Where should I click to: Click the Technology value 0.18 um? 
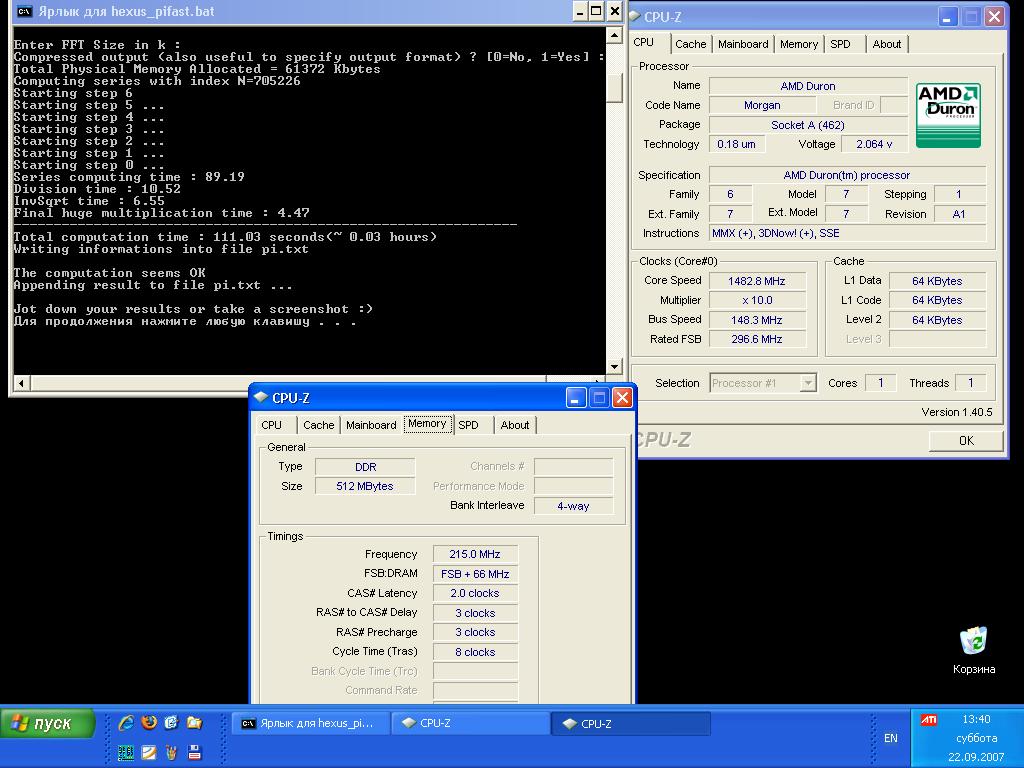tap(736, 144)
